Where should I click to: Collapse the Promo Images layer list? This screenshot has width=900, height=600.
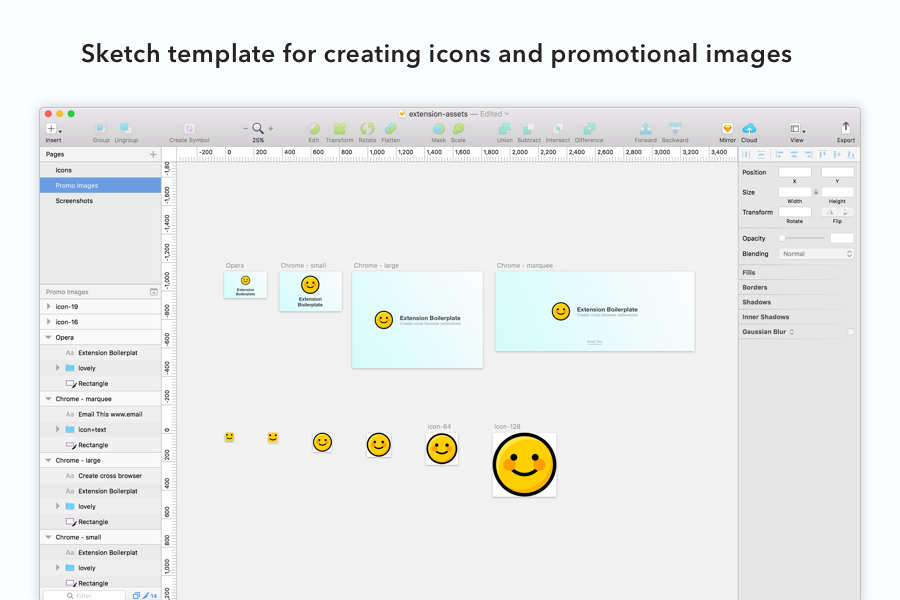[154, 292]
